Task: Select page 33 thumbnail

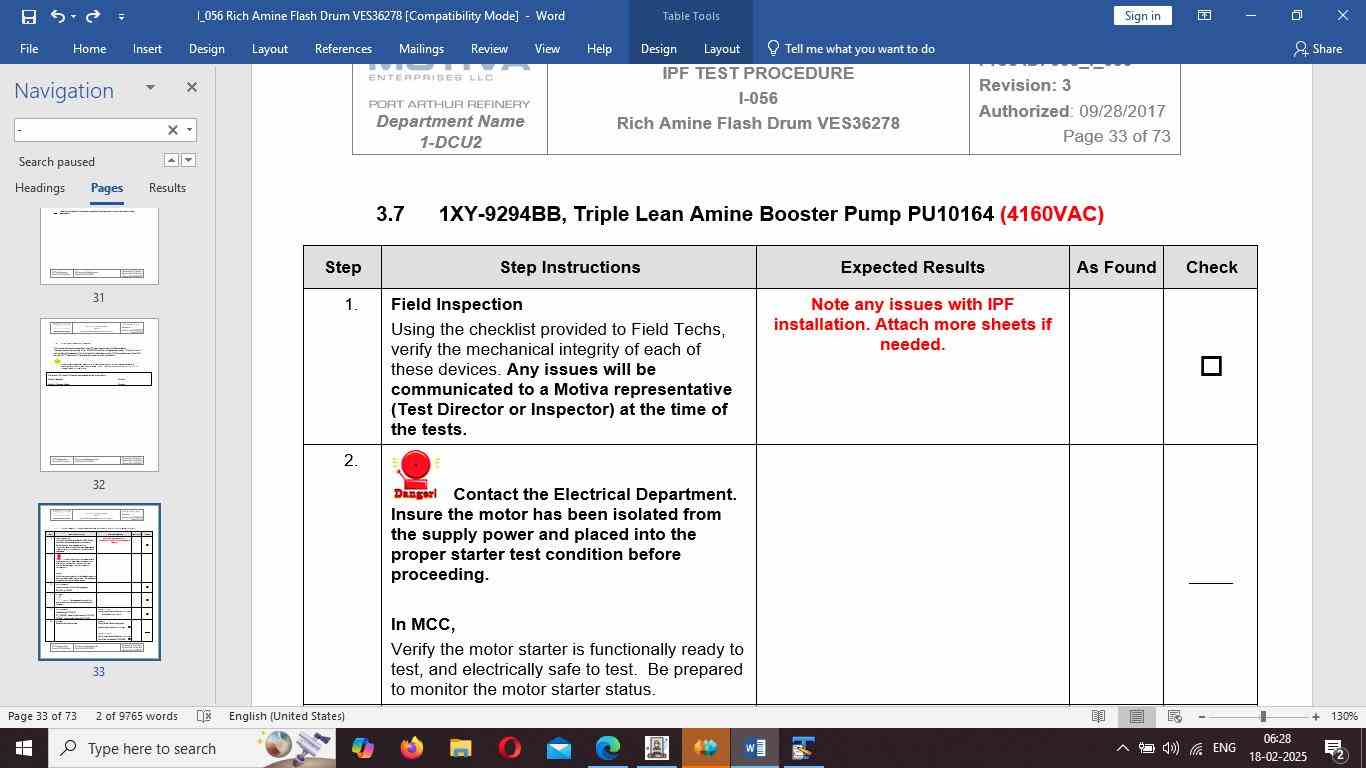Action: click(99, 582)
